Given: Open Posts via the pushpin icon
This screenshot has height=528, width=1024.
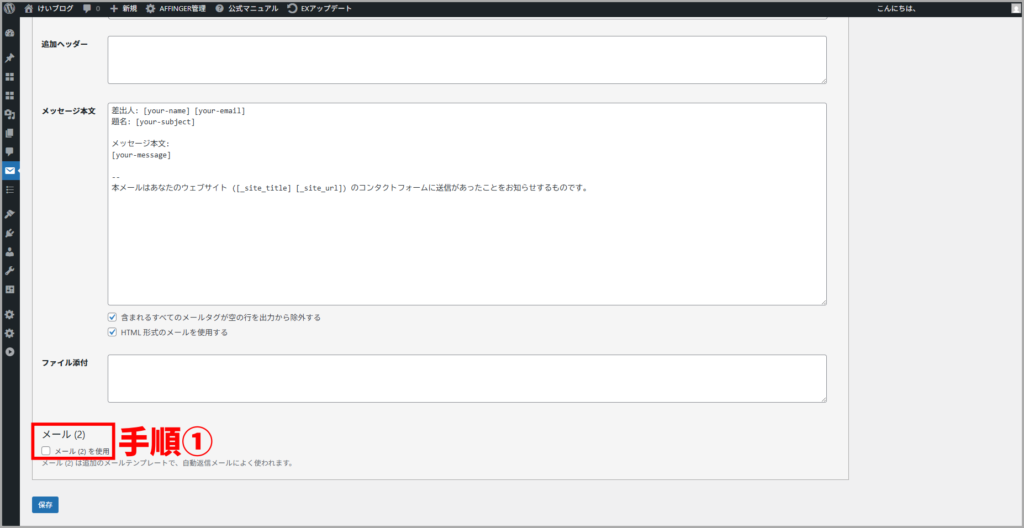Looking at the screenshot, I should pyautogui.click(x=10, y=58).
